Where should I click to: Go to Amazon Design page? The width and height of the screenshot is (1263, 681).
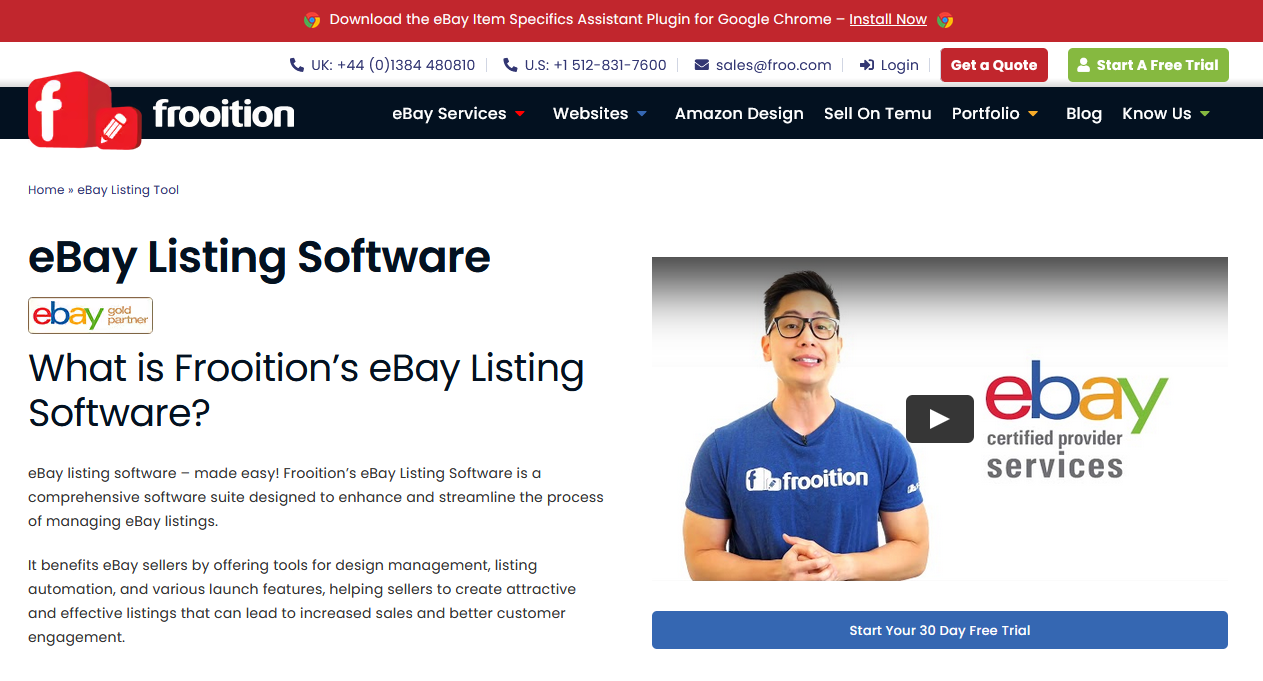click(739, 114)
